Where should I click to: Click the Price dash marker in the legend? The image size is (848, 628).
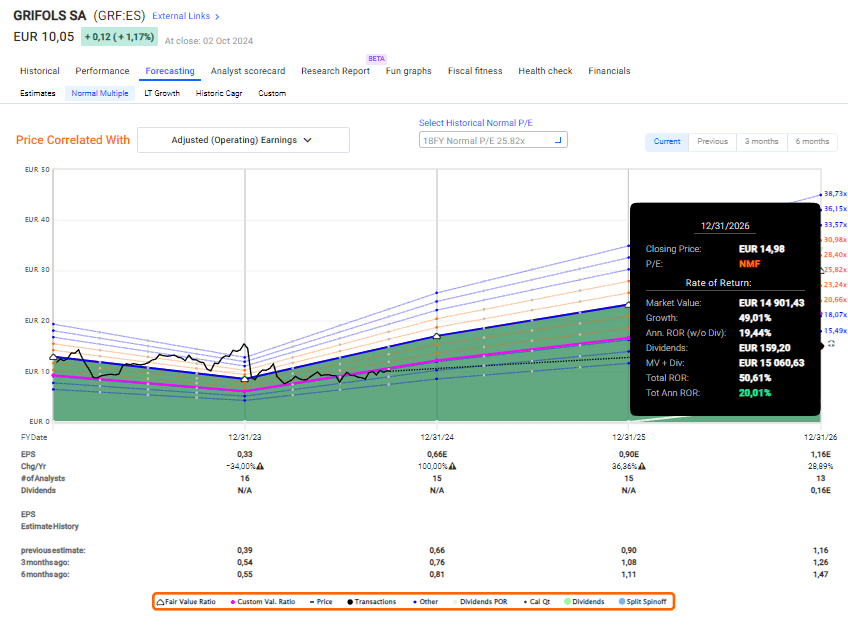310,601
